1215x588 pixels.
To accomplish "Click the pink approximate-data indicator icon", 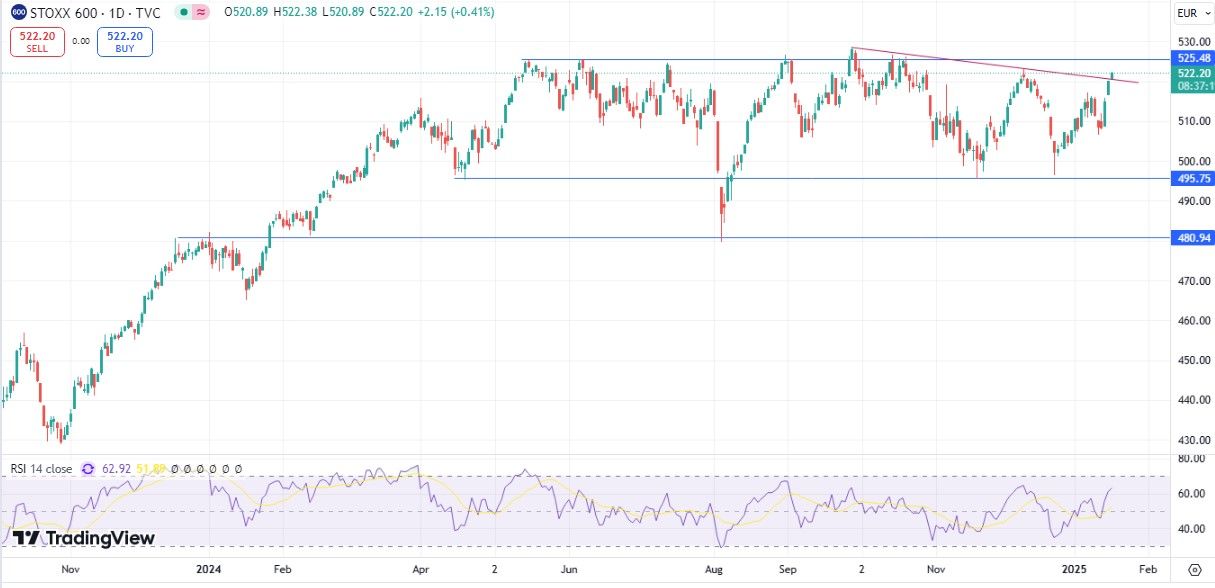I will click(201, 12).
